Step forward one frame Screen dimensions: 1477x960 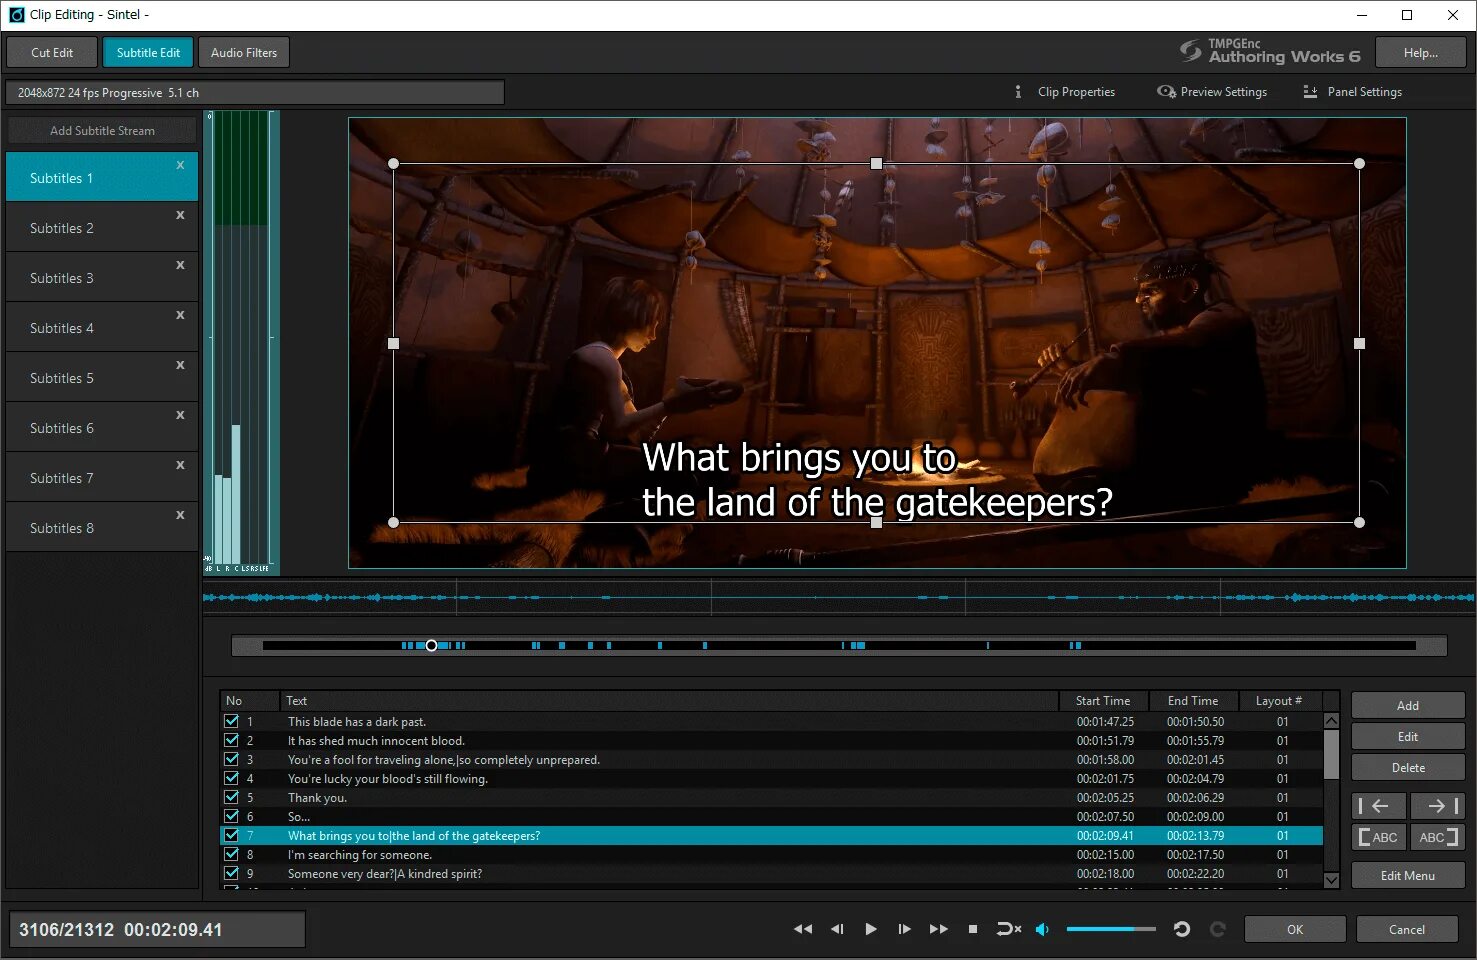coord(904,929)
